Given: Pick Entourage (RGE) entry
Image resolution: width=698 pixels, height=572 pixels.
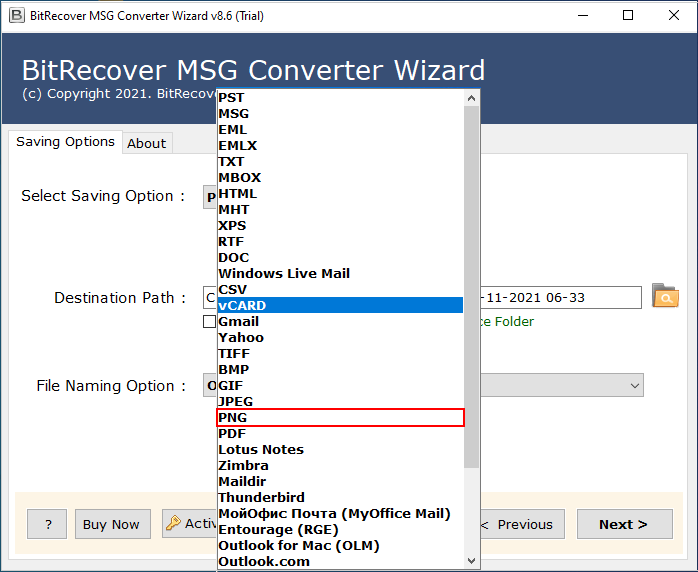Looking at the screenshot, I should click(x=340, y=529).
